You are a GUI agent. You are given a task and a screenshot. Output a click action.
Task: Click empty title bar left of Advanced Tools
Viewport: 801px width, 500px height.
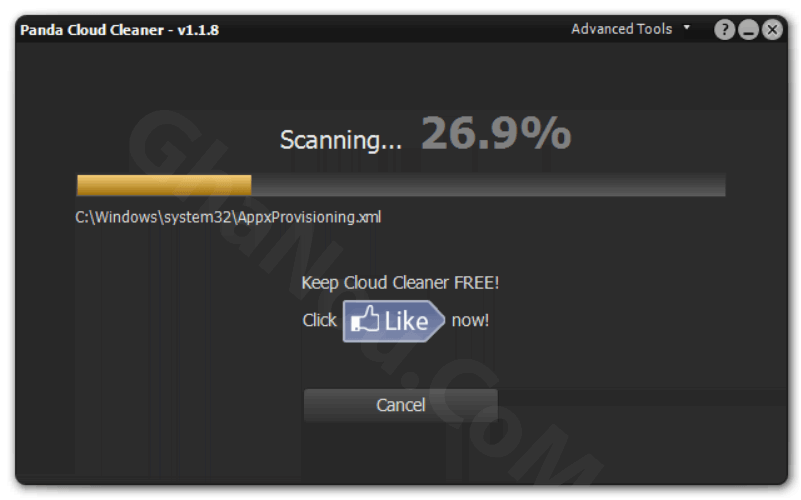[x=393, y=30]
